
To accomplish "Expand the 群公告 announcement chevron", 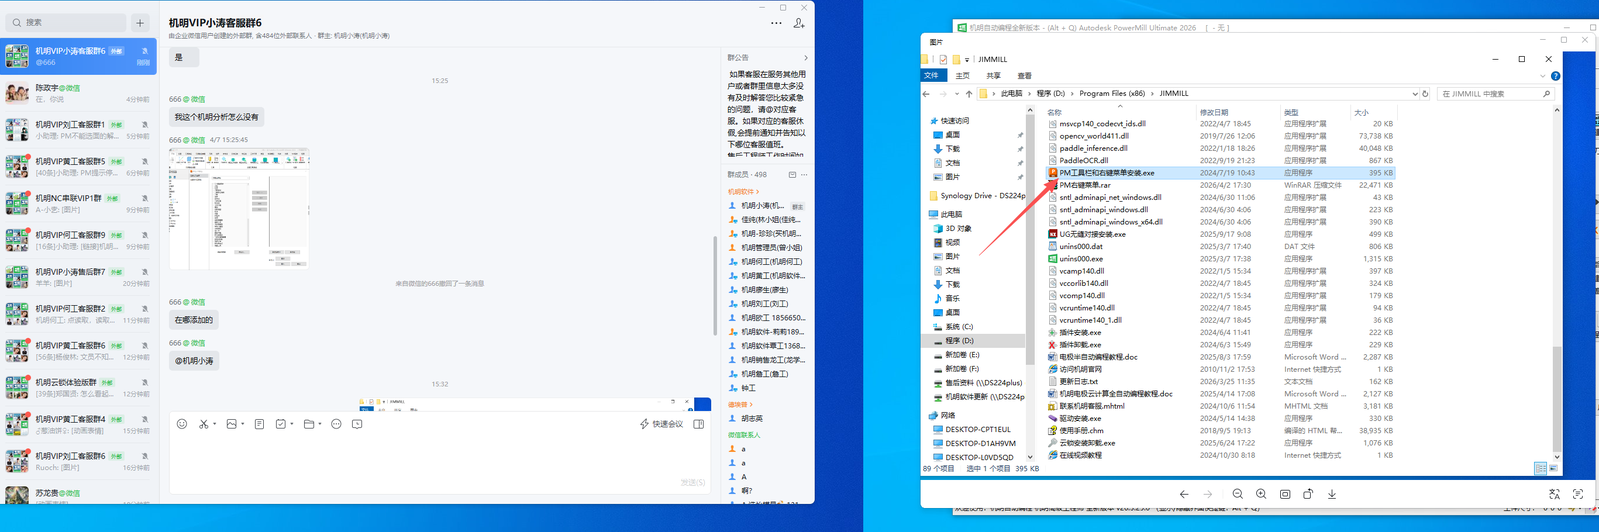I will (x=806, y=58).
